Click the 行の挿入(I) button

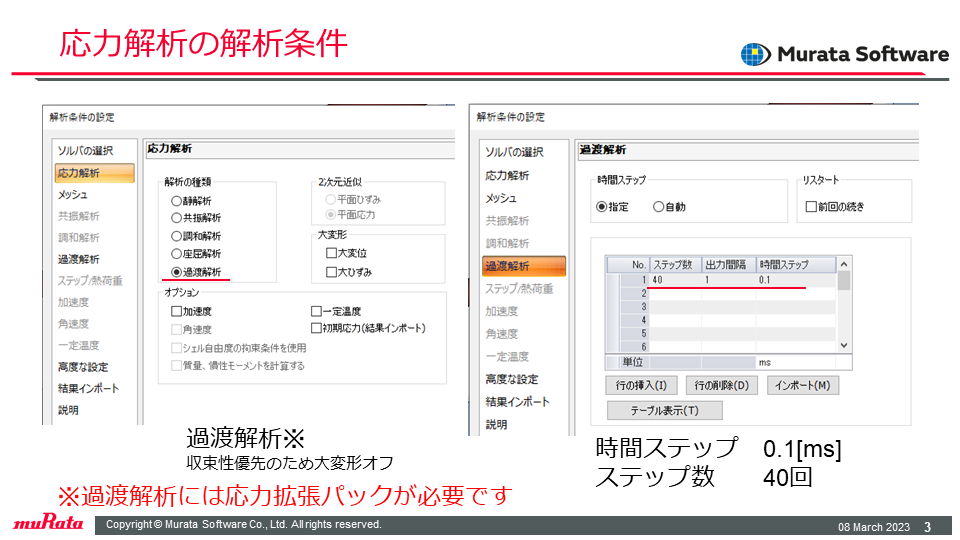pyautogui.click(x=641, y=386)
